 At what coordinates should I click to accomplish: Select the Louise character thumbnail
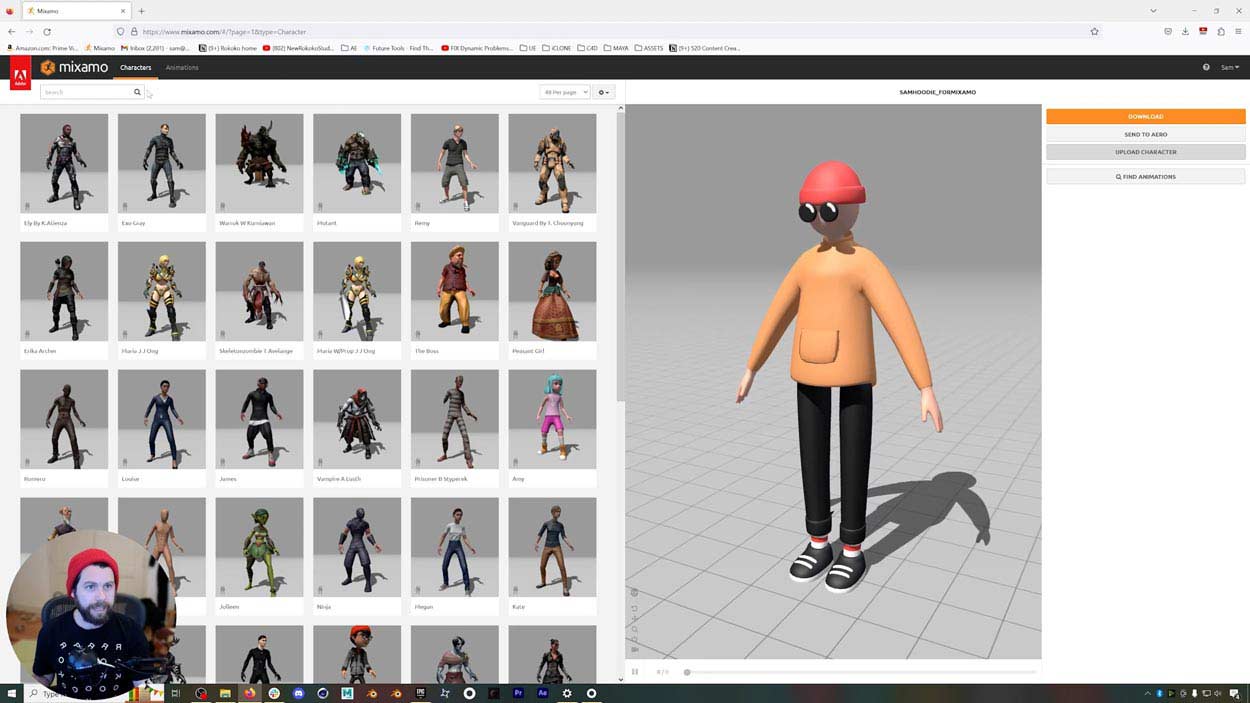click(x=162, y=419)
